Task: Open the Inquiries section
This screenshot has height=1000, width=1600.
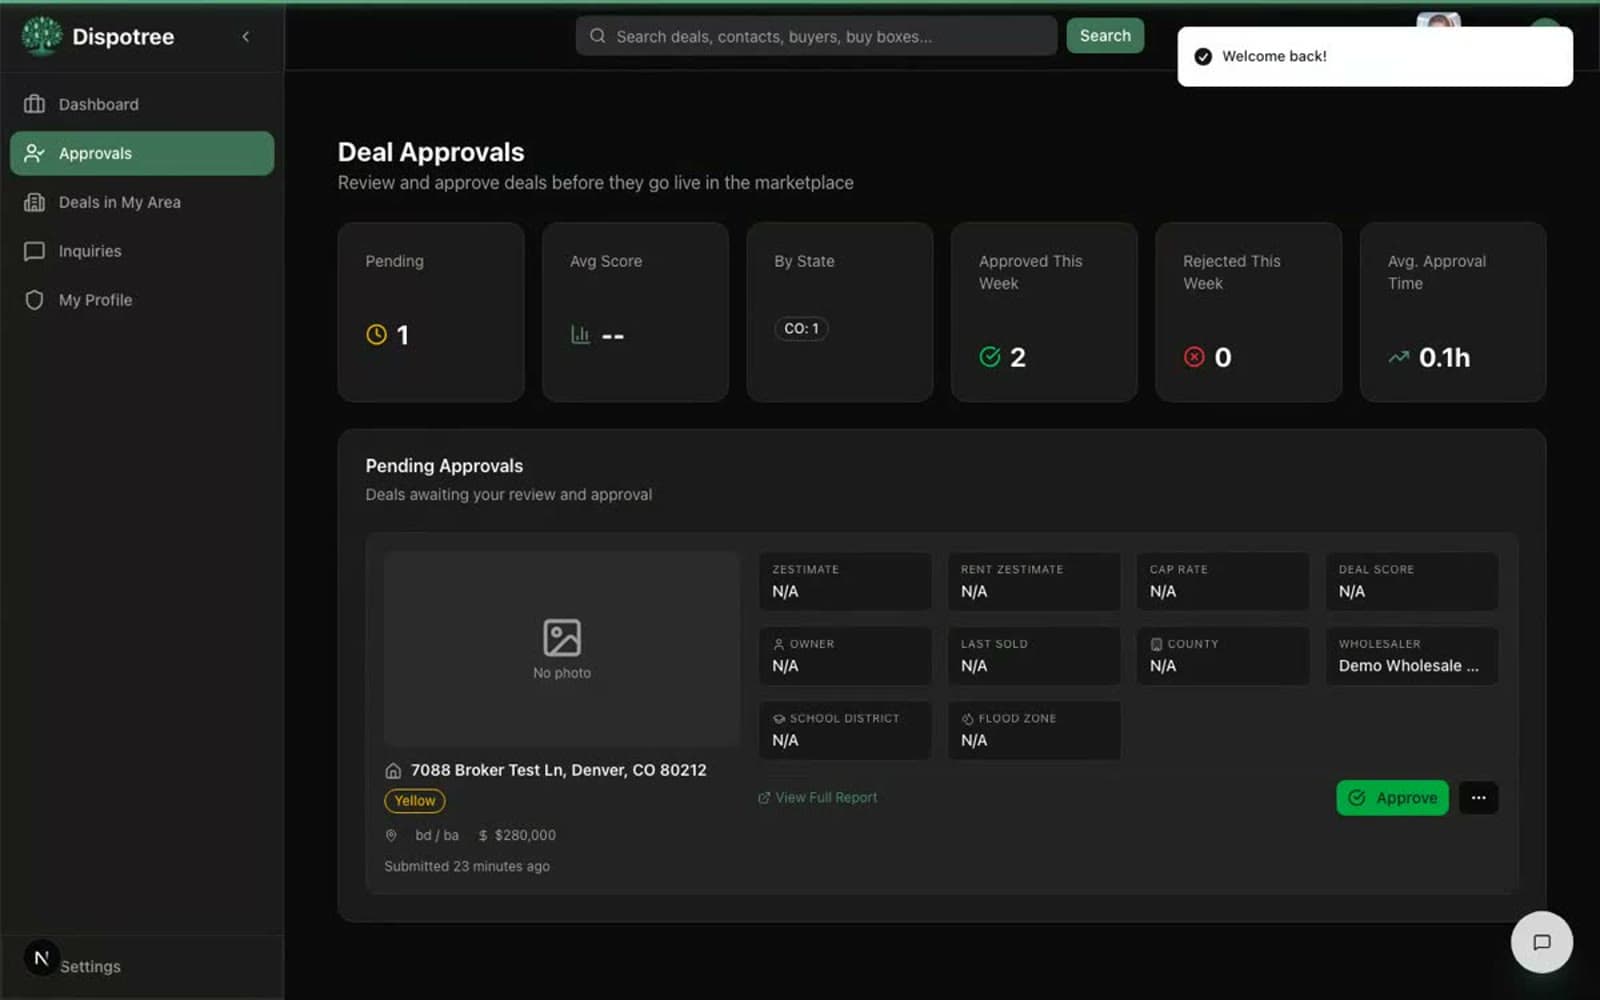Action: 142,251
